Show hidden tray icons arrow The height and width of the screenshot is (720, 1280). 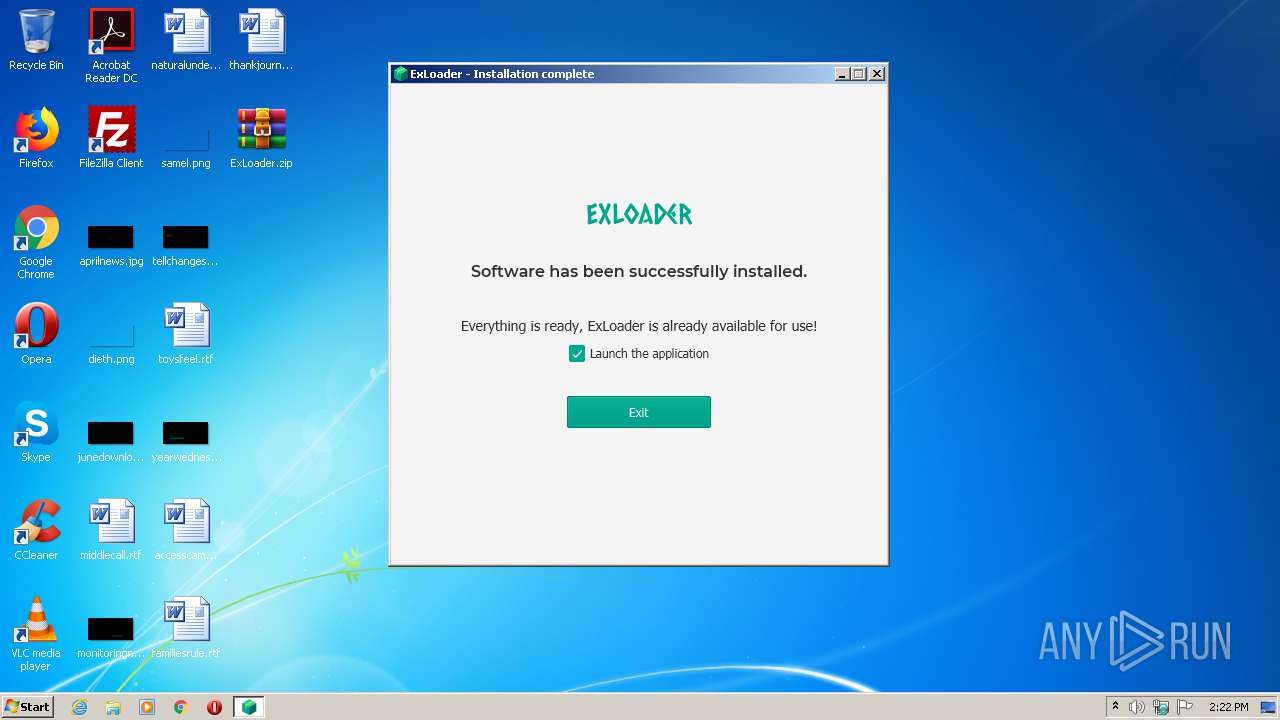1115,707
